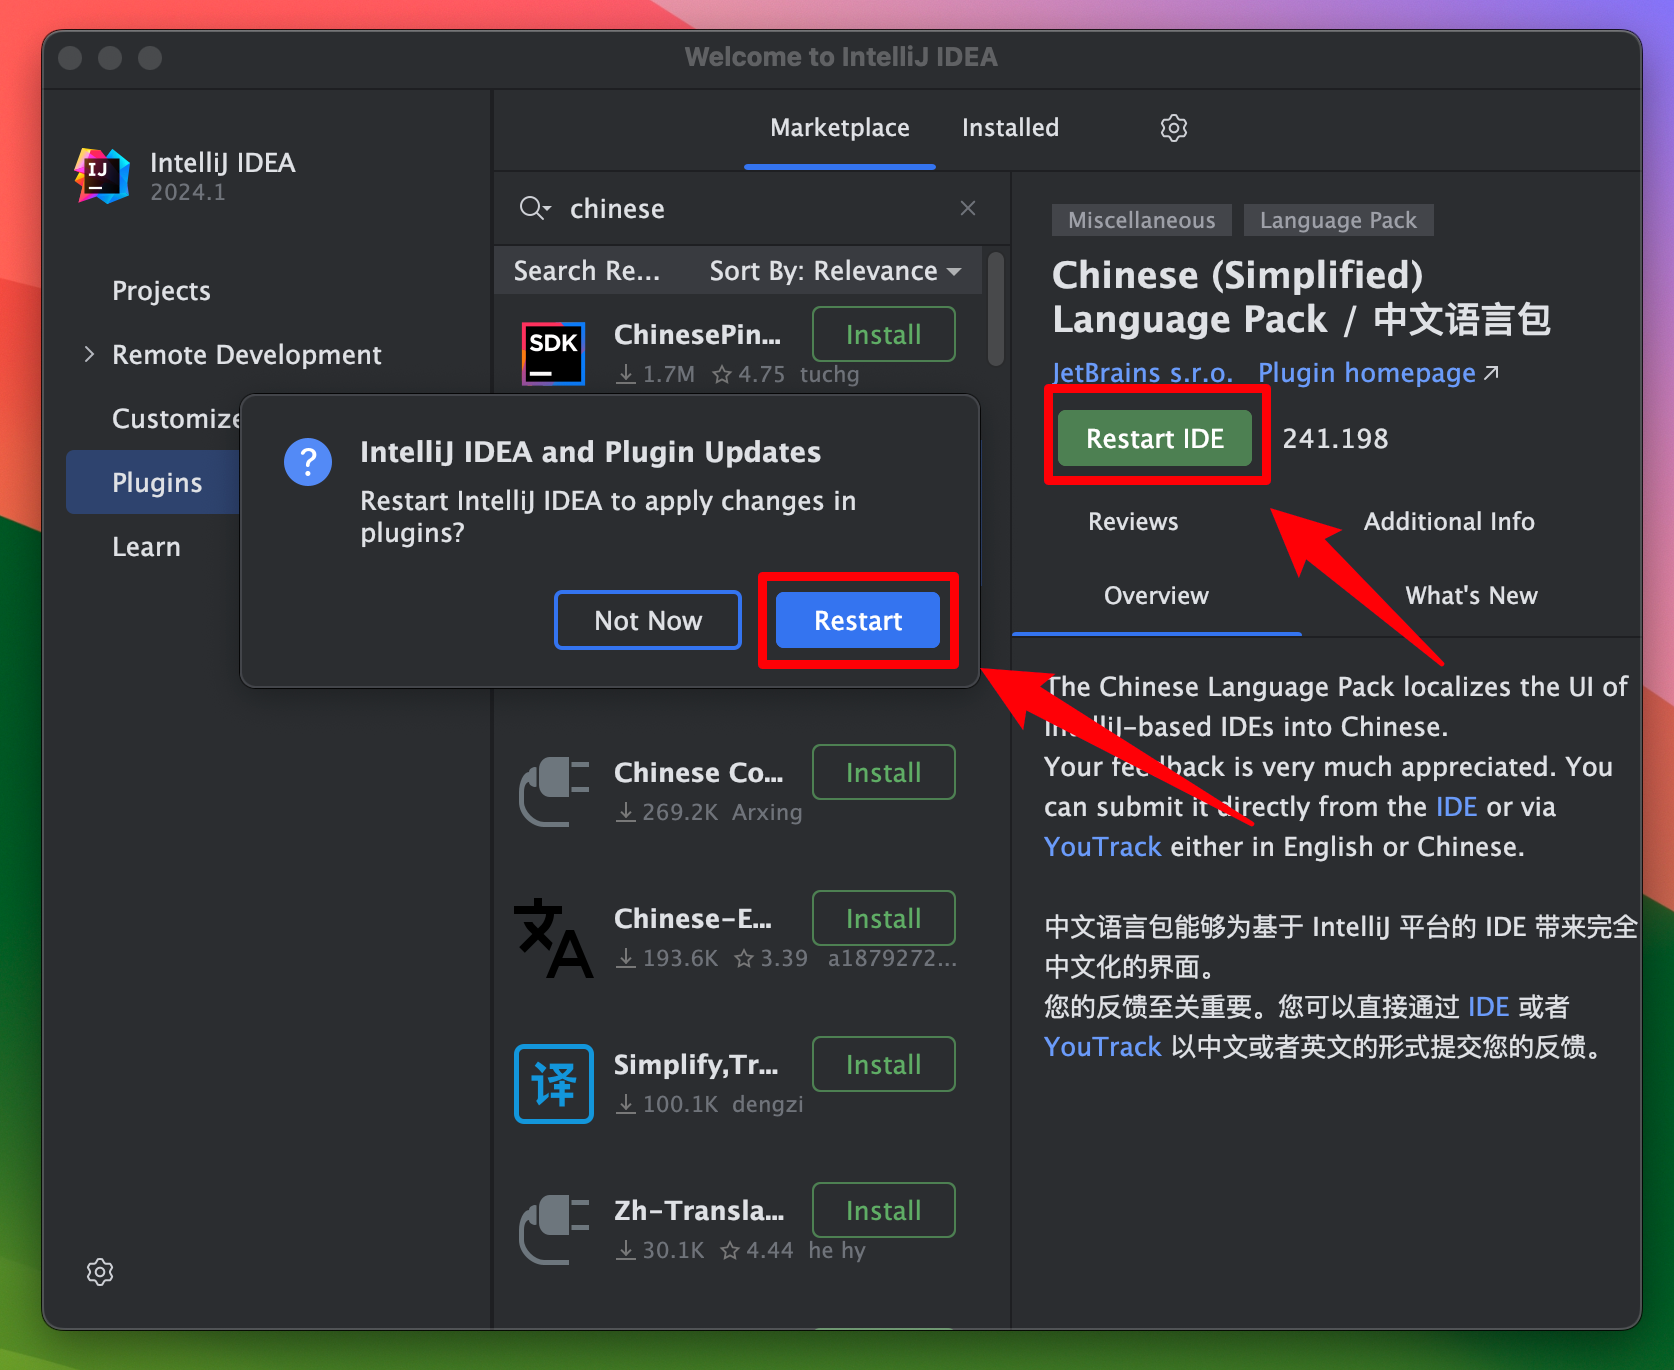
Task: Clear the chinese search text
Action: 968,208
